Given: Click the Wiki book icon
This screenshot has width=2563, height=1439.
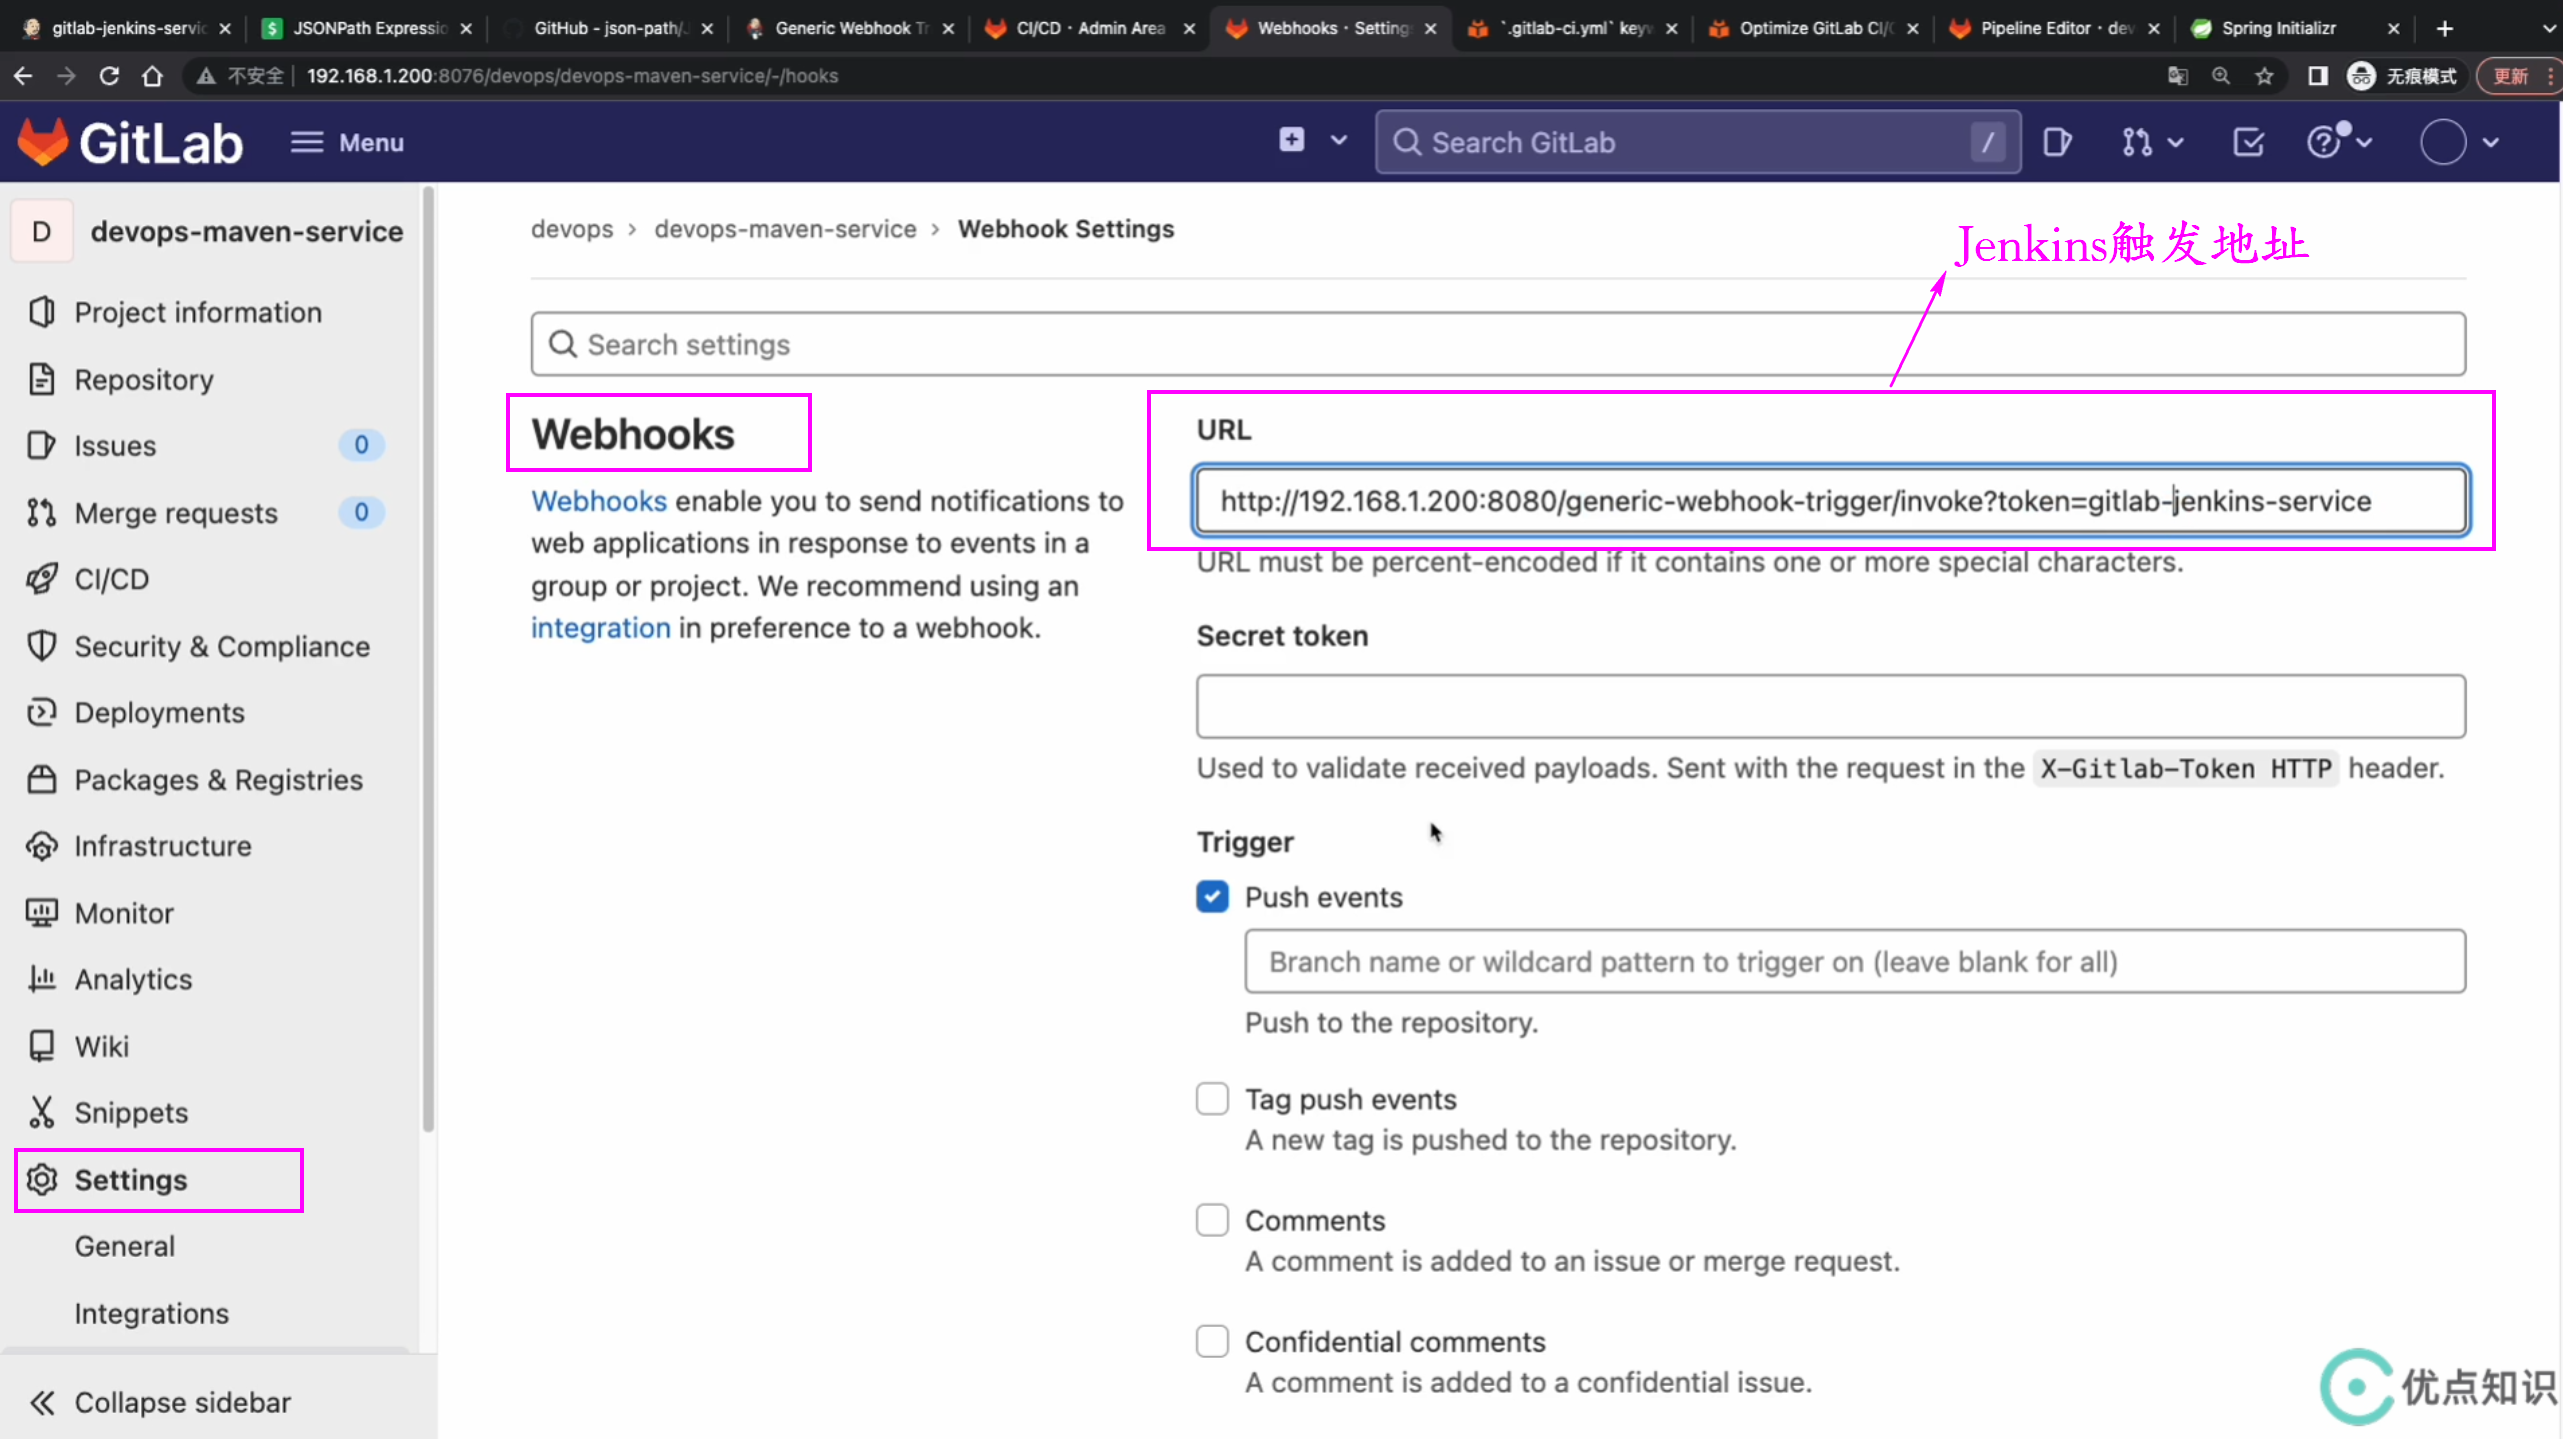Looking at the screenshot, I should (41, 1046).
